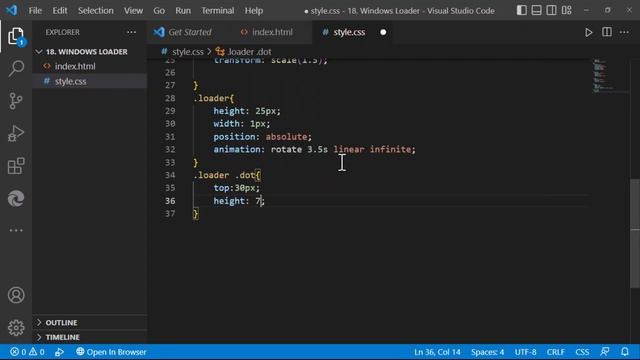The width and height of the screenshot is (640, 360).
Task: Click on 'absolute' value on line 31
Action: [x=287, y=137]
